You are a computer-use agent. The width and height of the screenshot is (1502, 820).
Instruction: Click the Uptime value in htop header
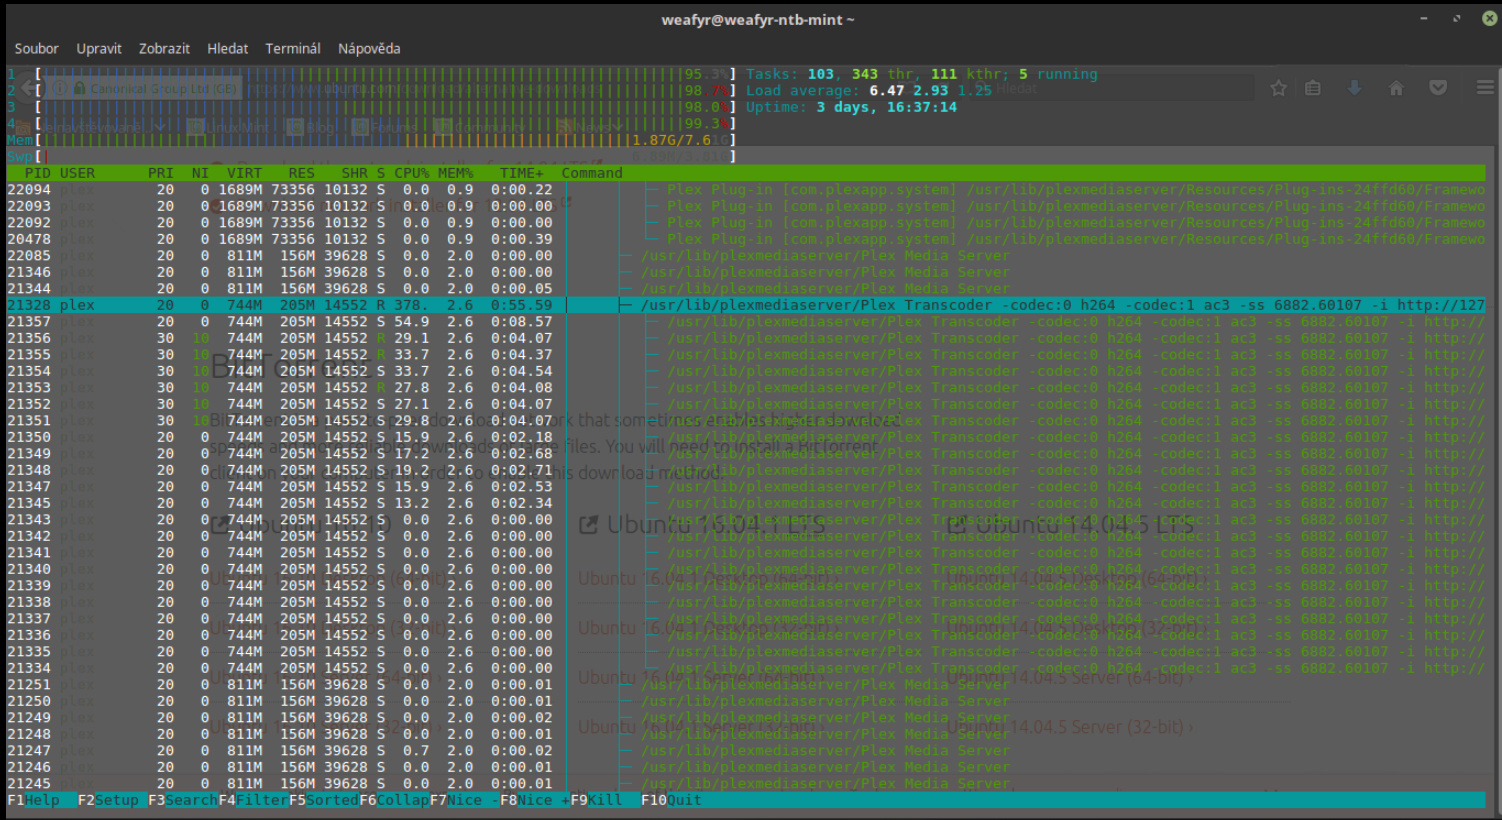click(886, 107)
